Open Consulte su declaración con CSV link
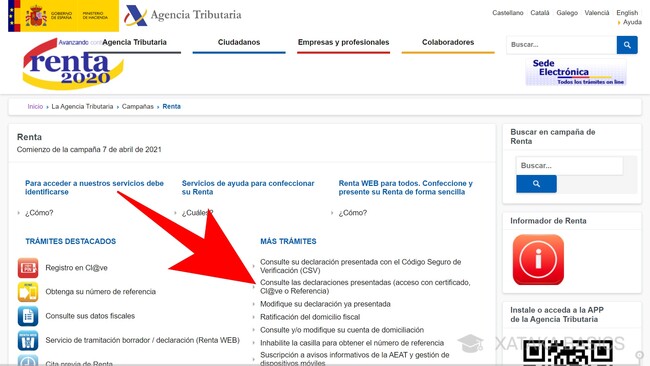This screenshot has width=650, height=366. pyautogui.click(x=360, y=266)
